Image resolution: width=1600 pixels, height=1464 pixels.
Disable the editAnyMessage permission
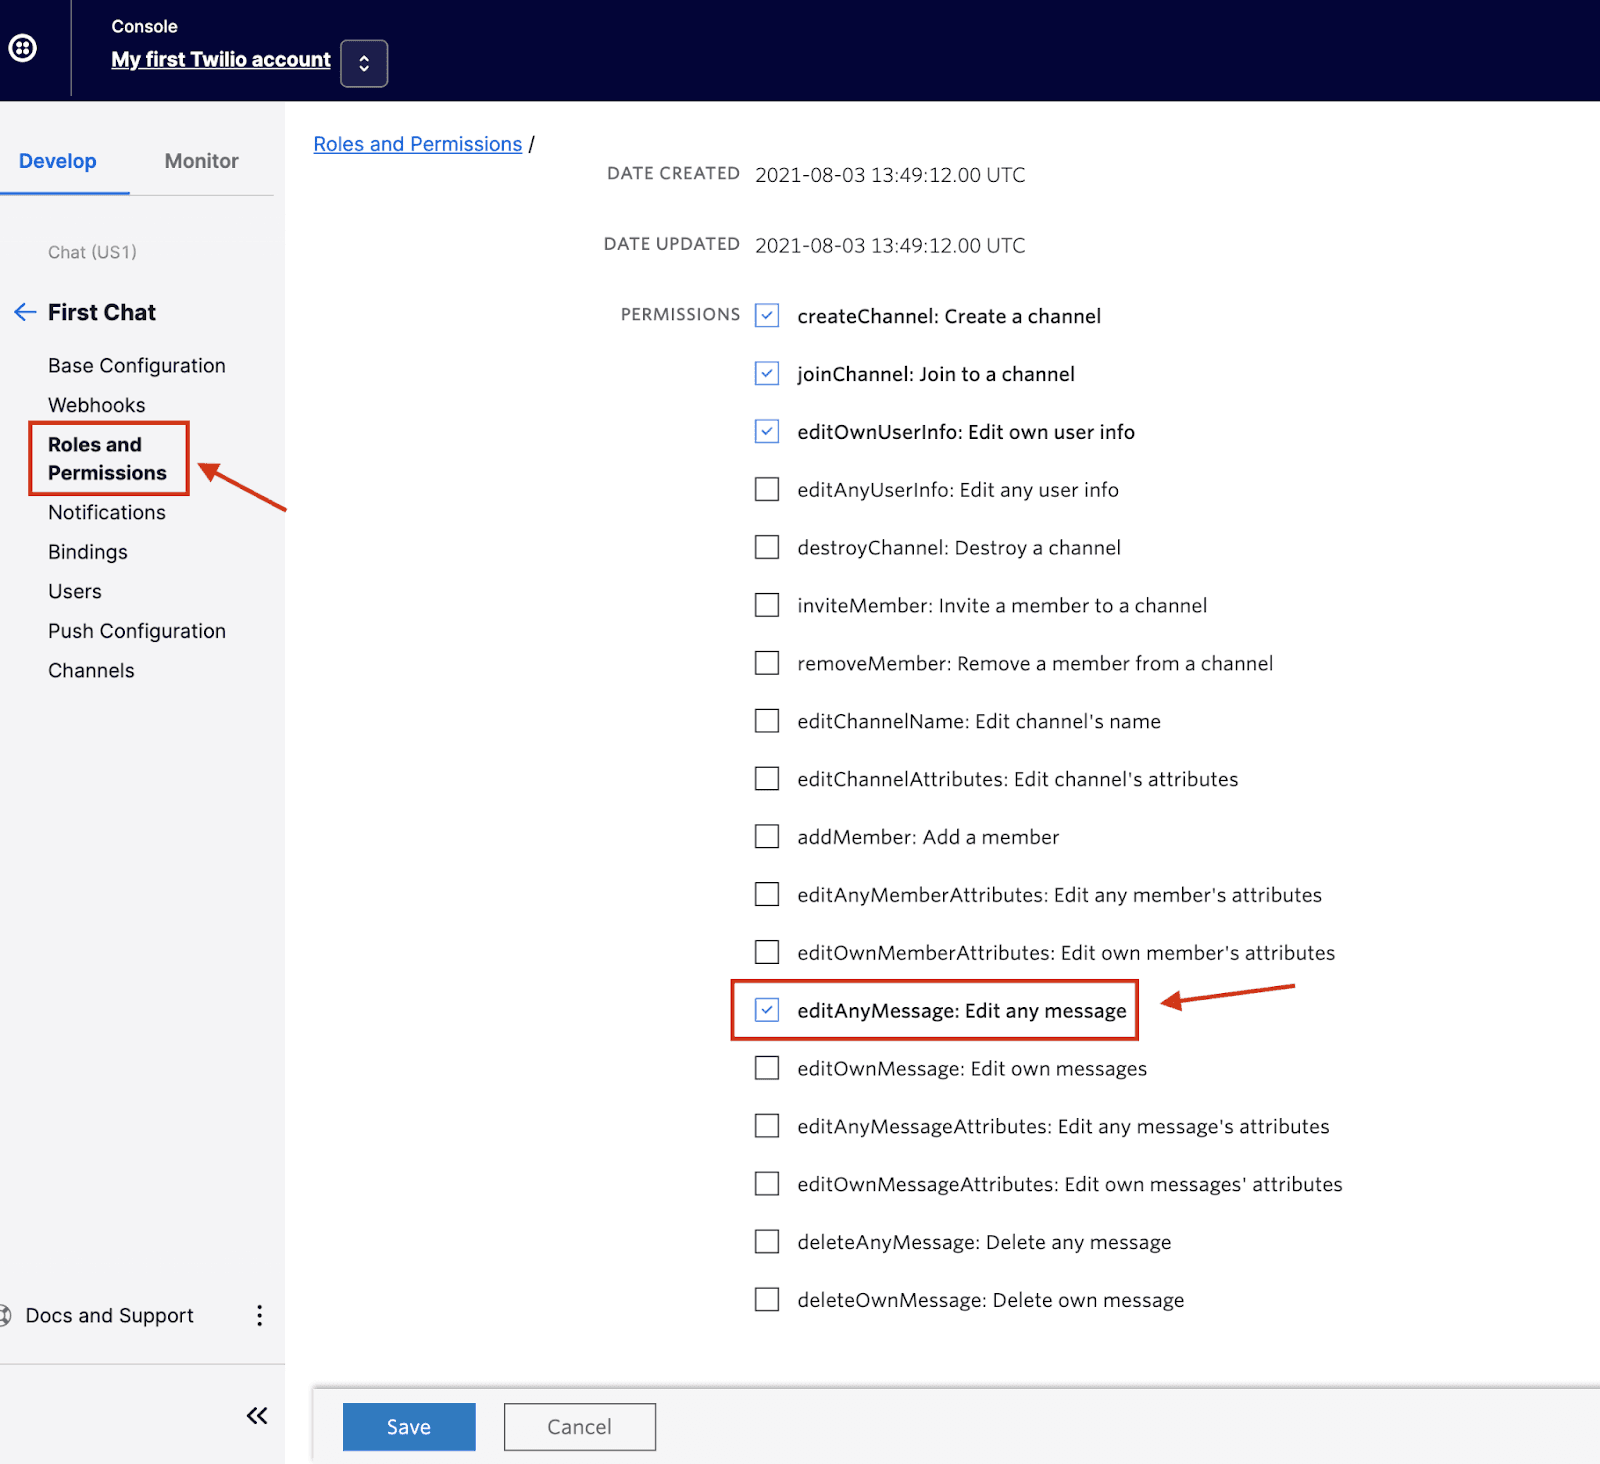(x=766, y=1010)
